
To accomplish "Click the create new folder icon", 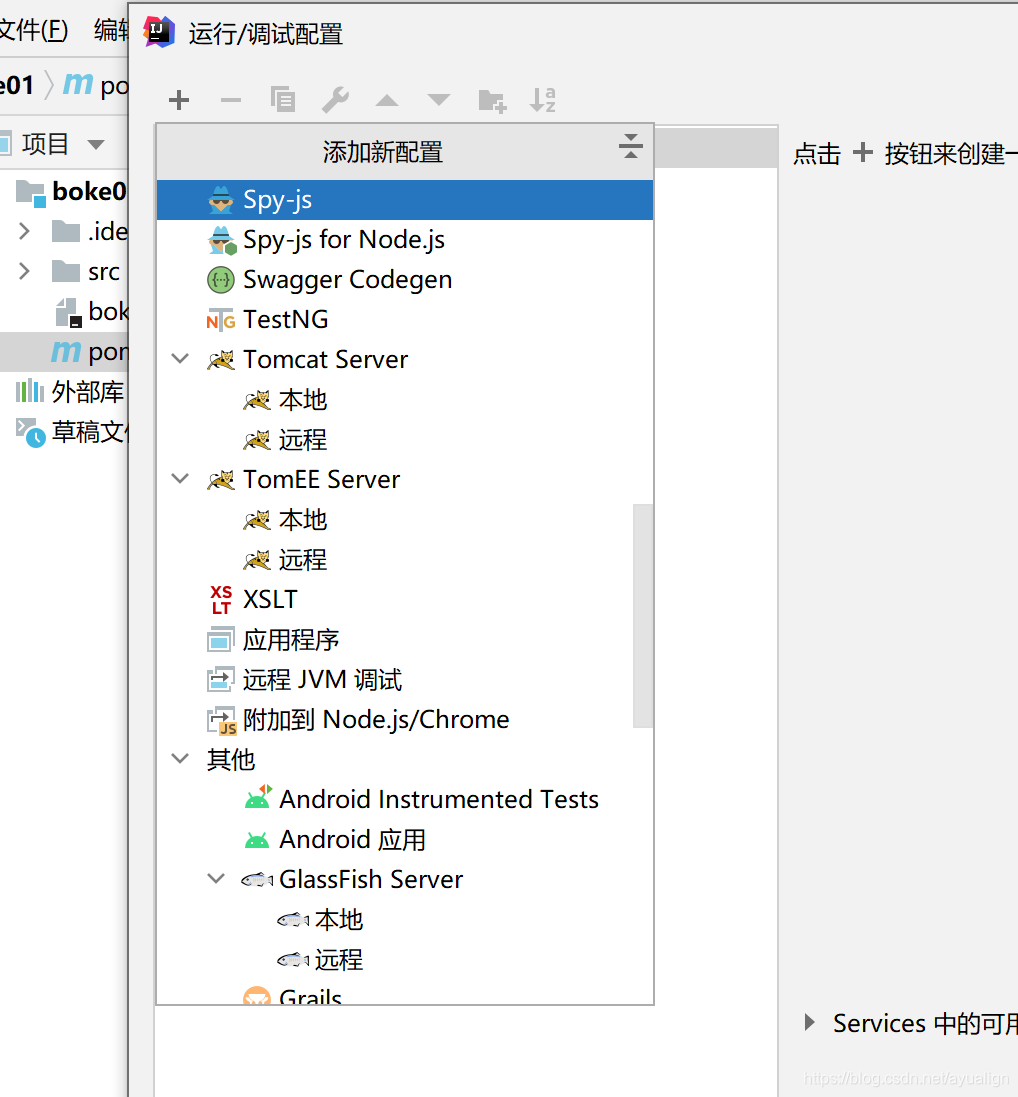I will 492,101.
